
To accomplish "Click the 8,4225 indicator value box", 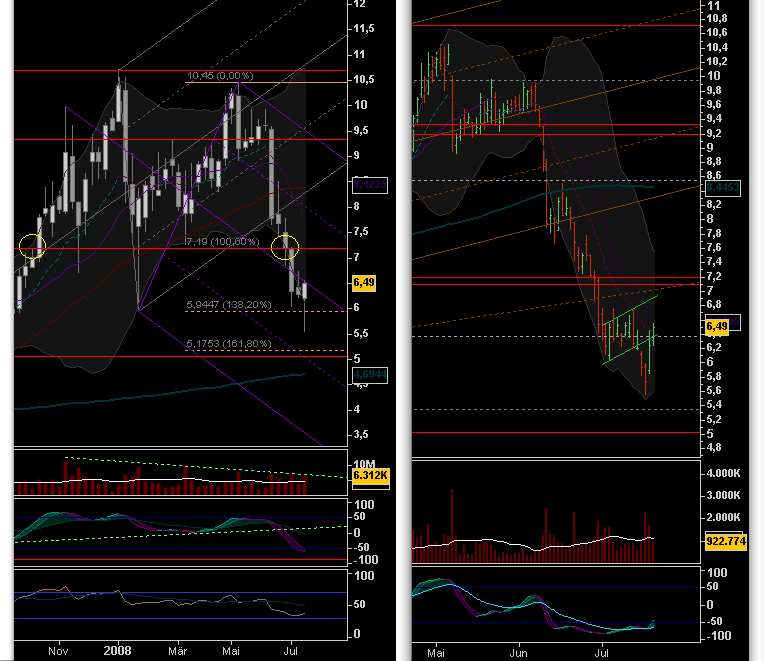I will point(370,185).
